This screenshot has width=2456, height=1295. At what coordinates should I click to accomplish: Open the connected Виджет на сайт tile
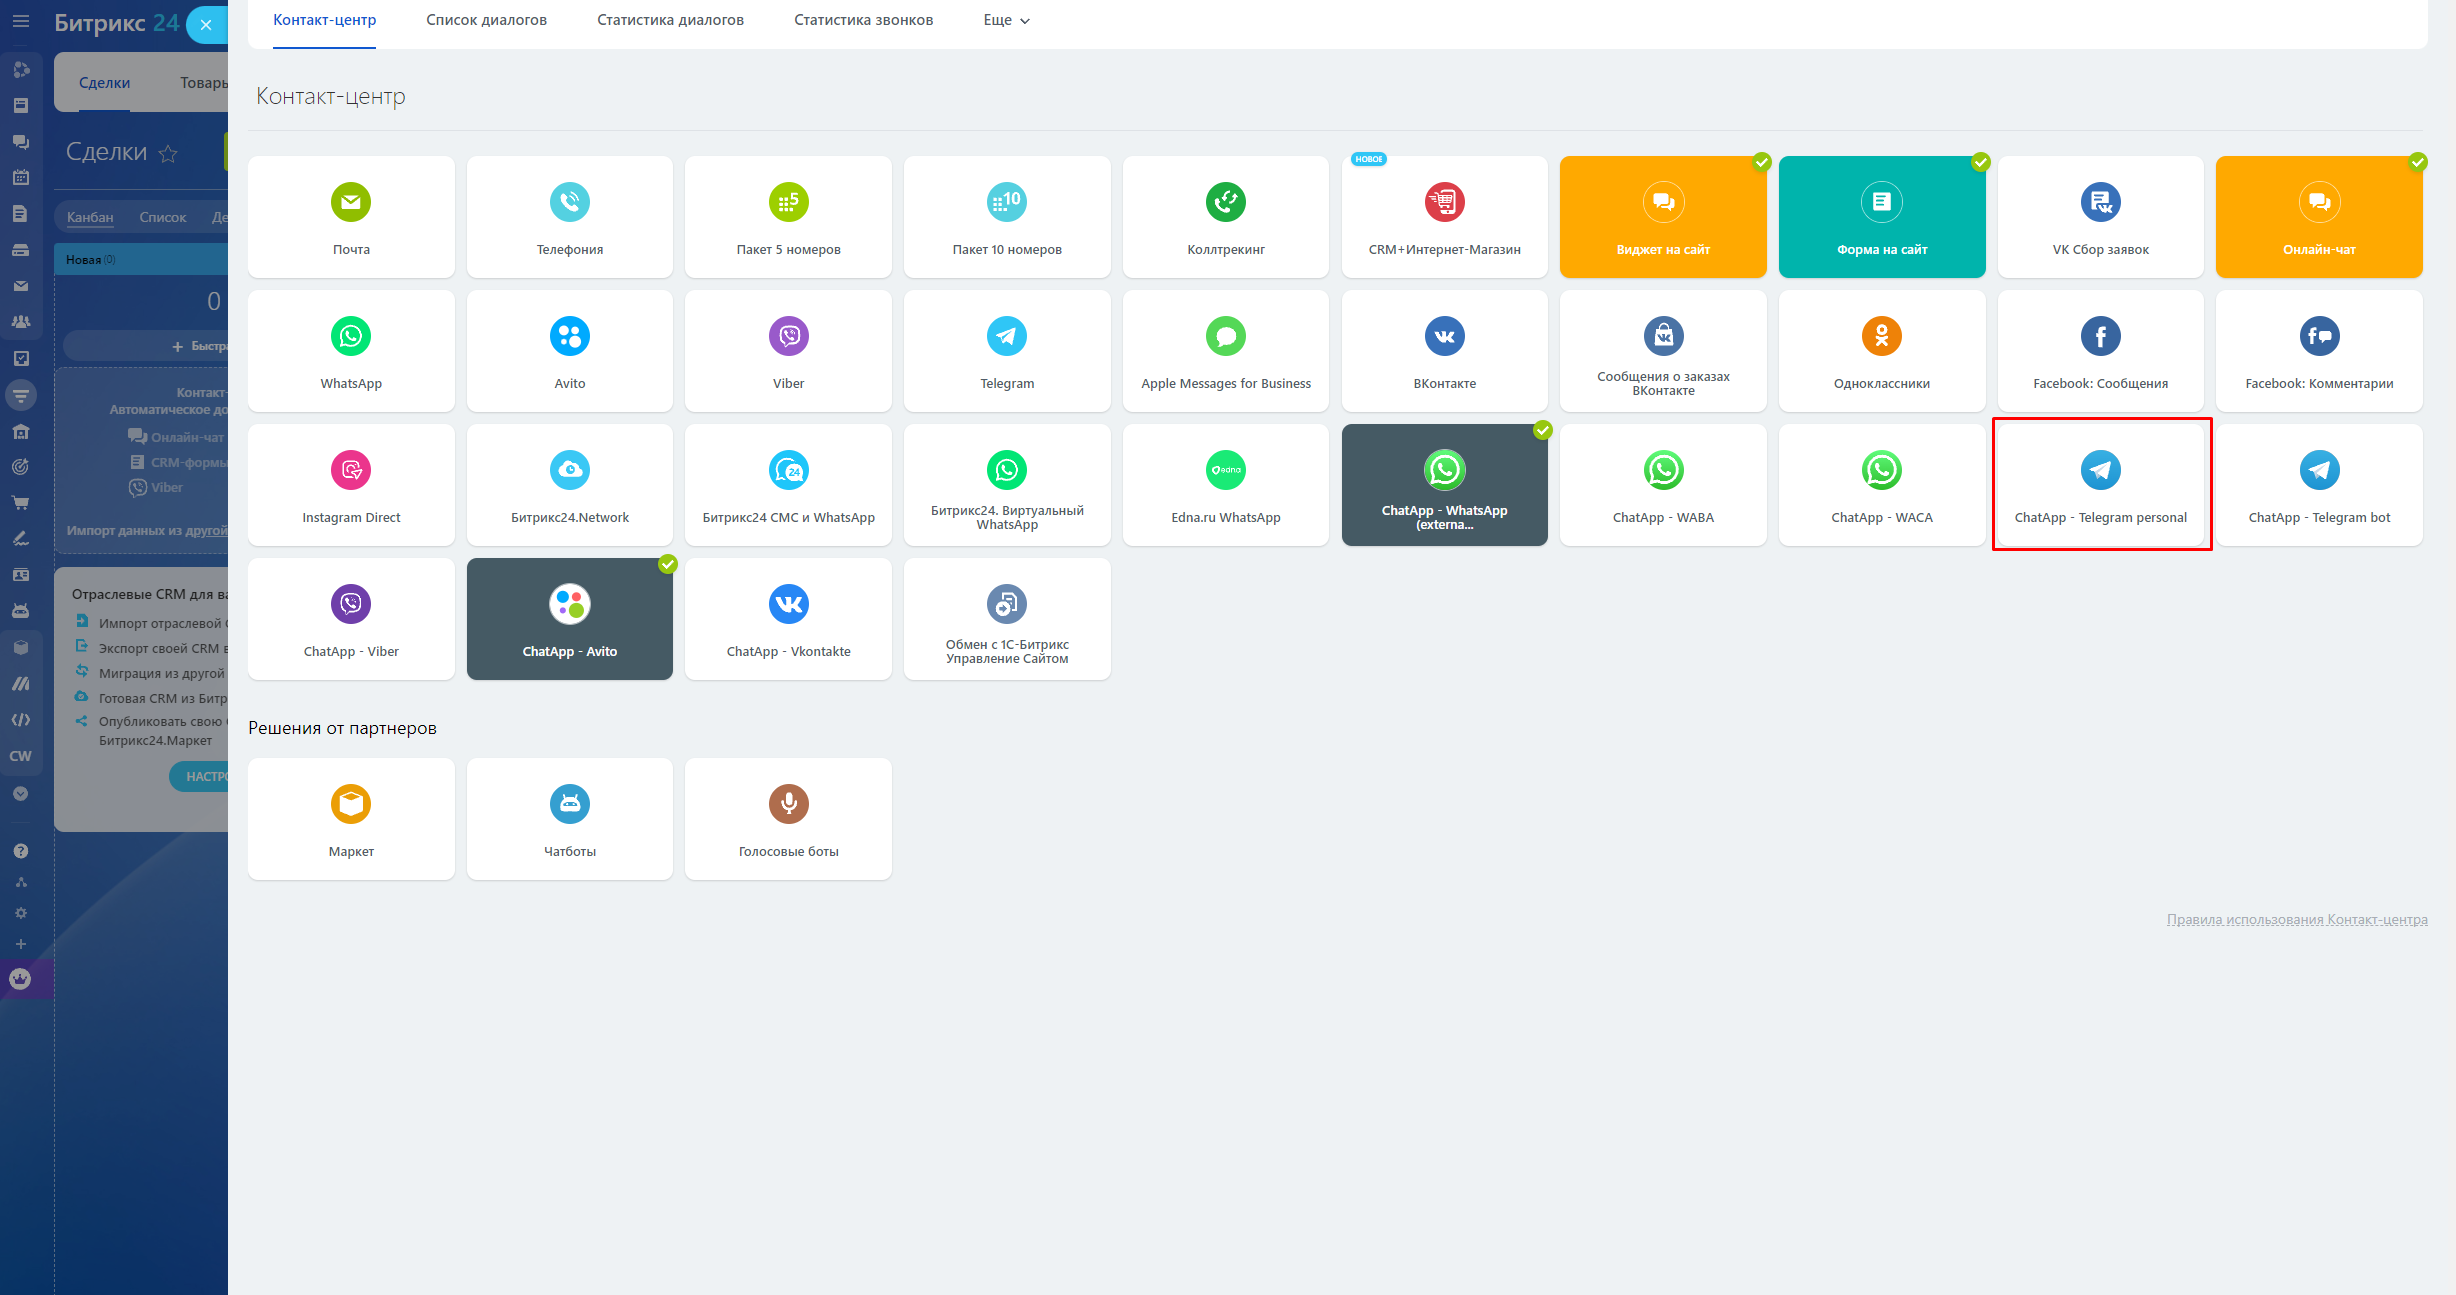coord(1662,217)
